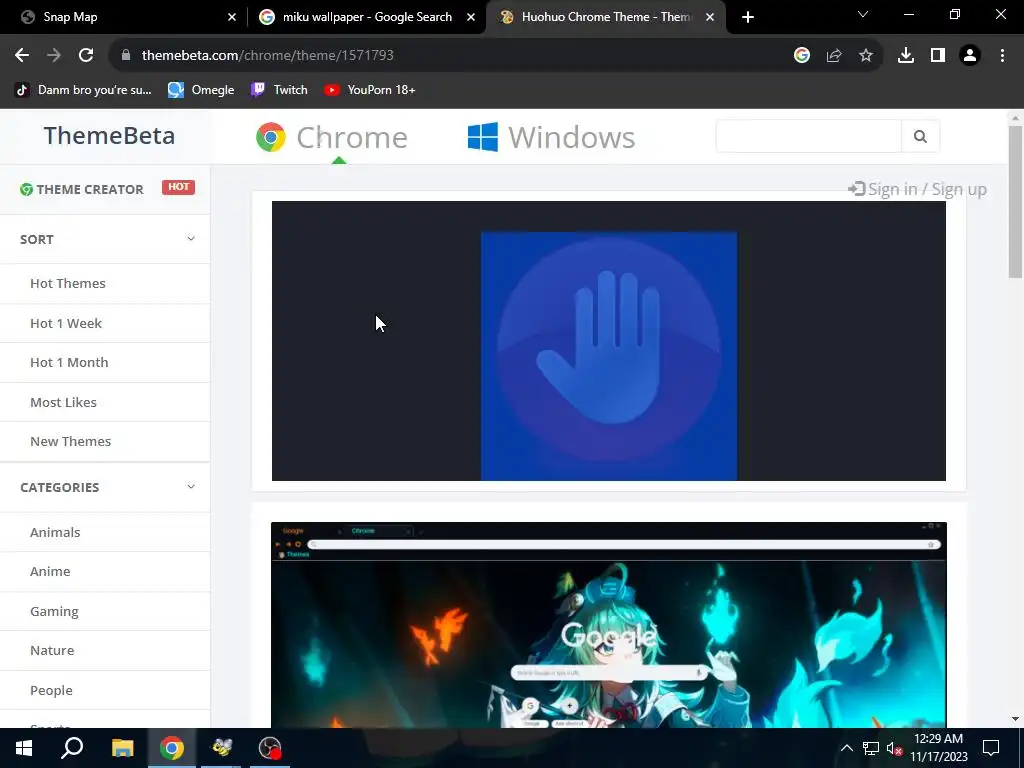Screen dimensions: 1024x768
Task: Open the Windows Start menu
Action: (x=24, y=748)
